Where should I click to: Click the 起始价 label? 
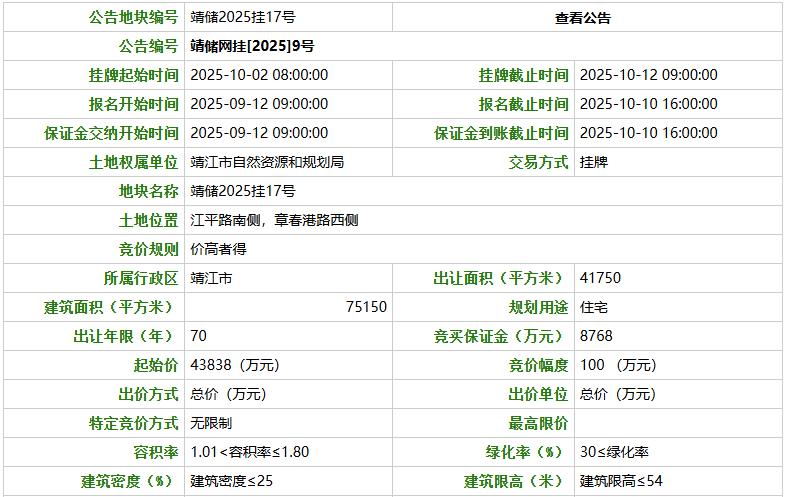pyautogui.click(x=156, y=365)
